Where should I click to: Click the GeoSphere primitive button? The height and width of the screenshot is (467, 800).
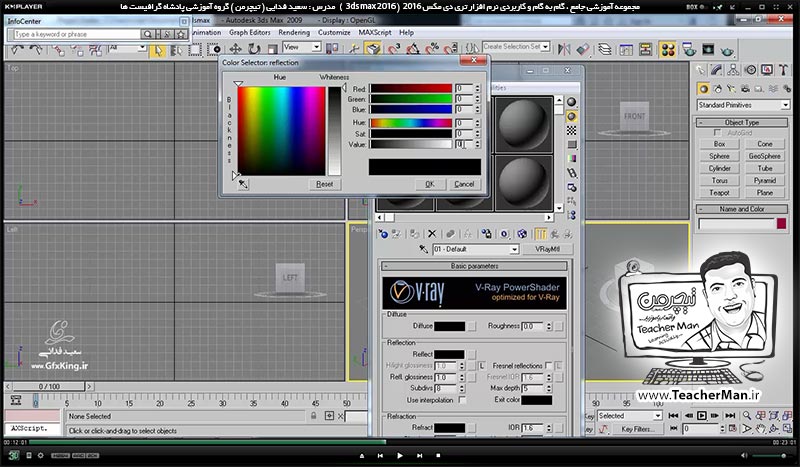[764, 156]
